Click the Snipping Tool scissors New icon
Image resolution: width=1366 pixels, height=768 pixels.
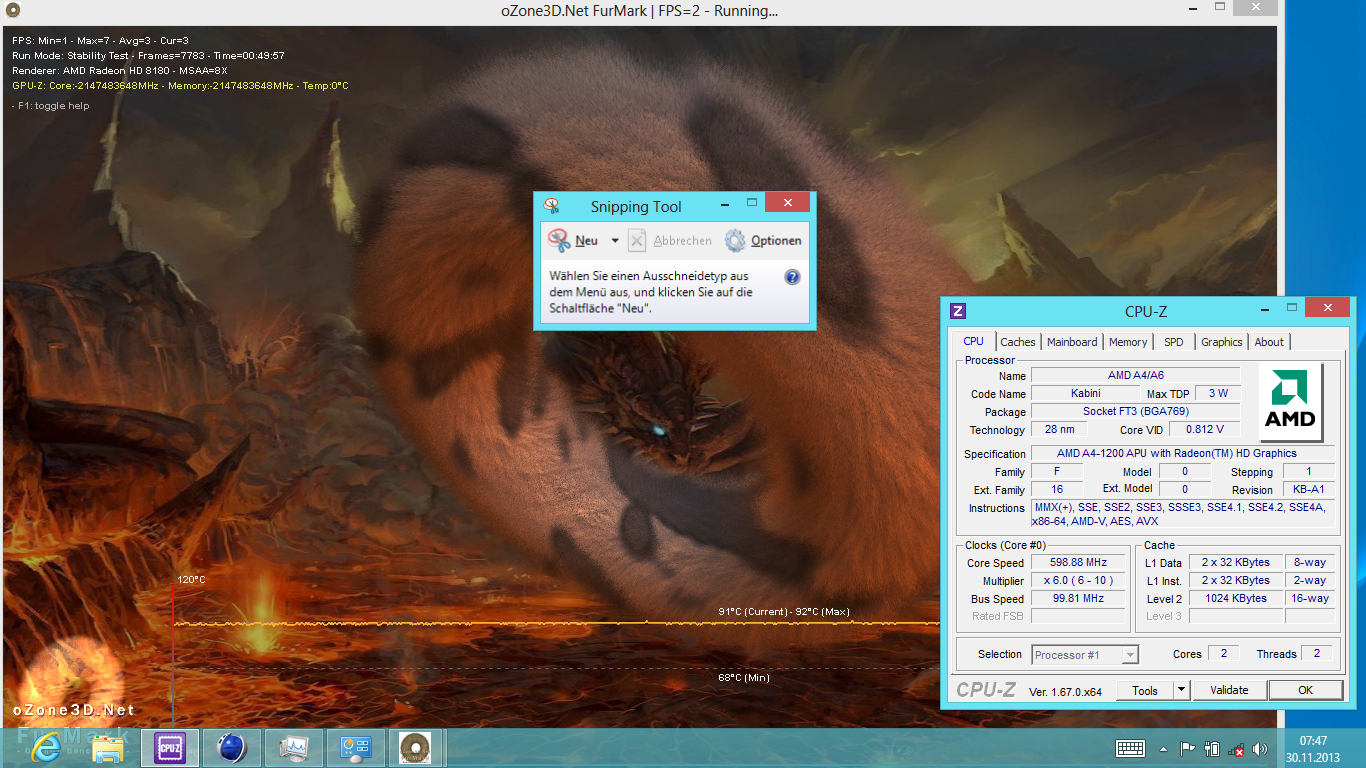pyautogui.click(x=559, y=240)
